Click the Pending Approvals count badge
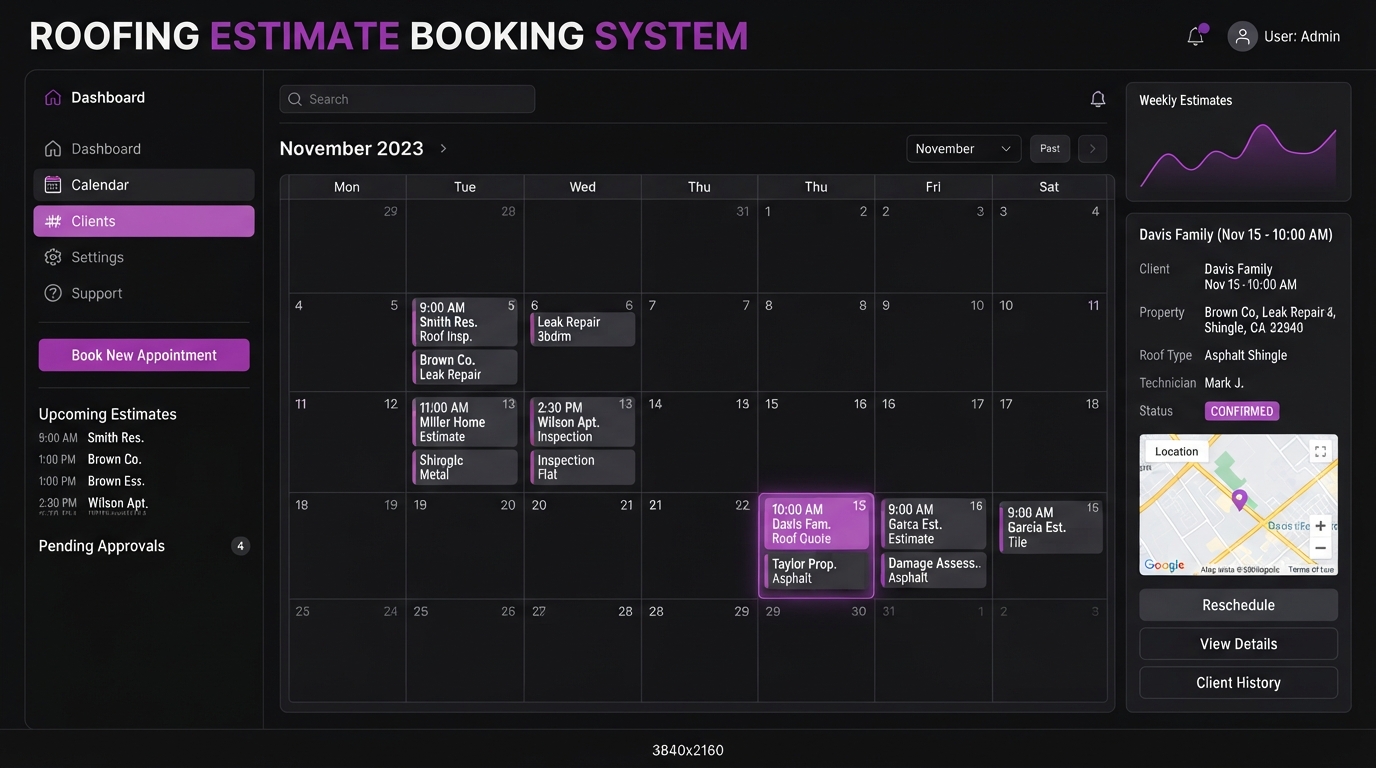 pyautogui.click(x=240, y=546)
